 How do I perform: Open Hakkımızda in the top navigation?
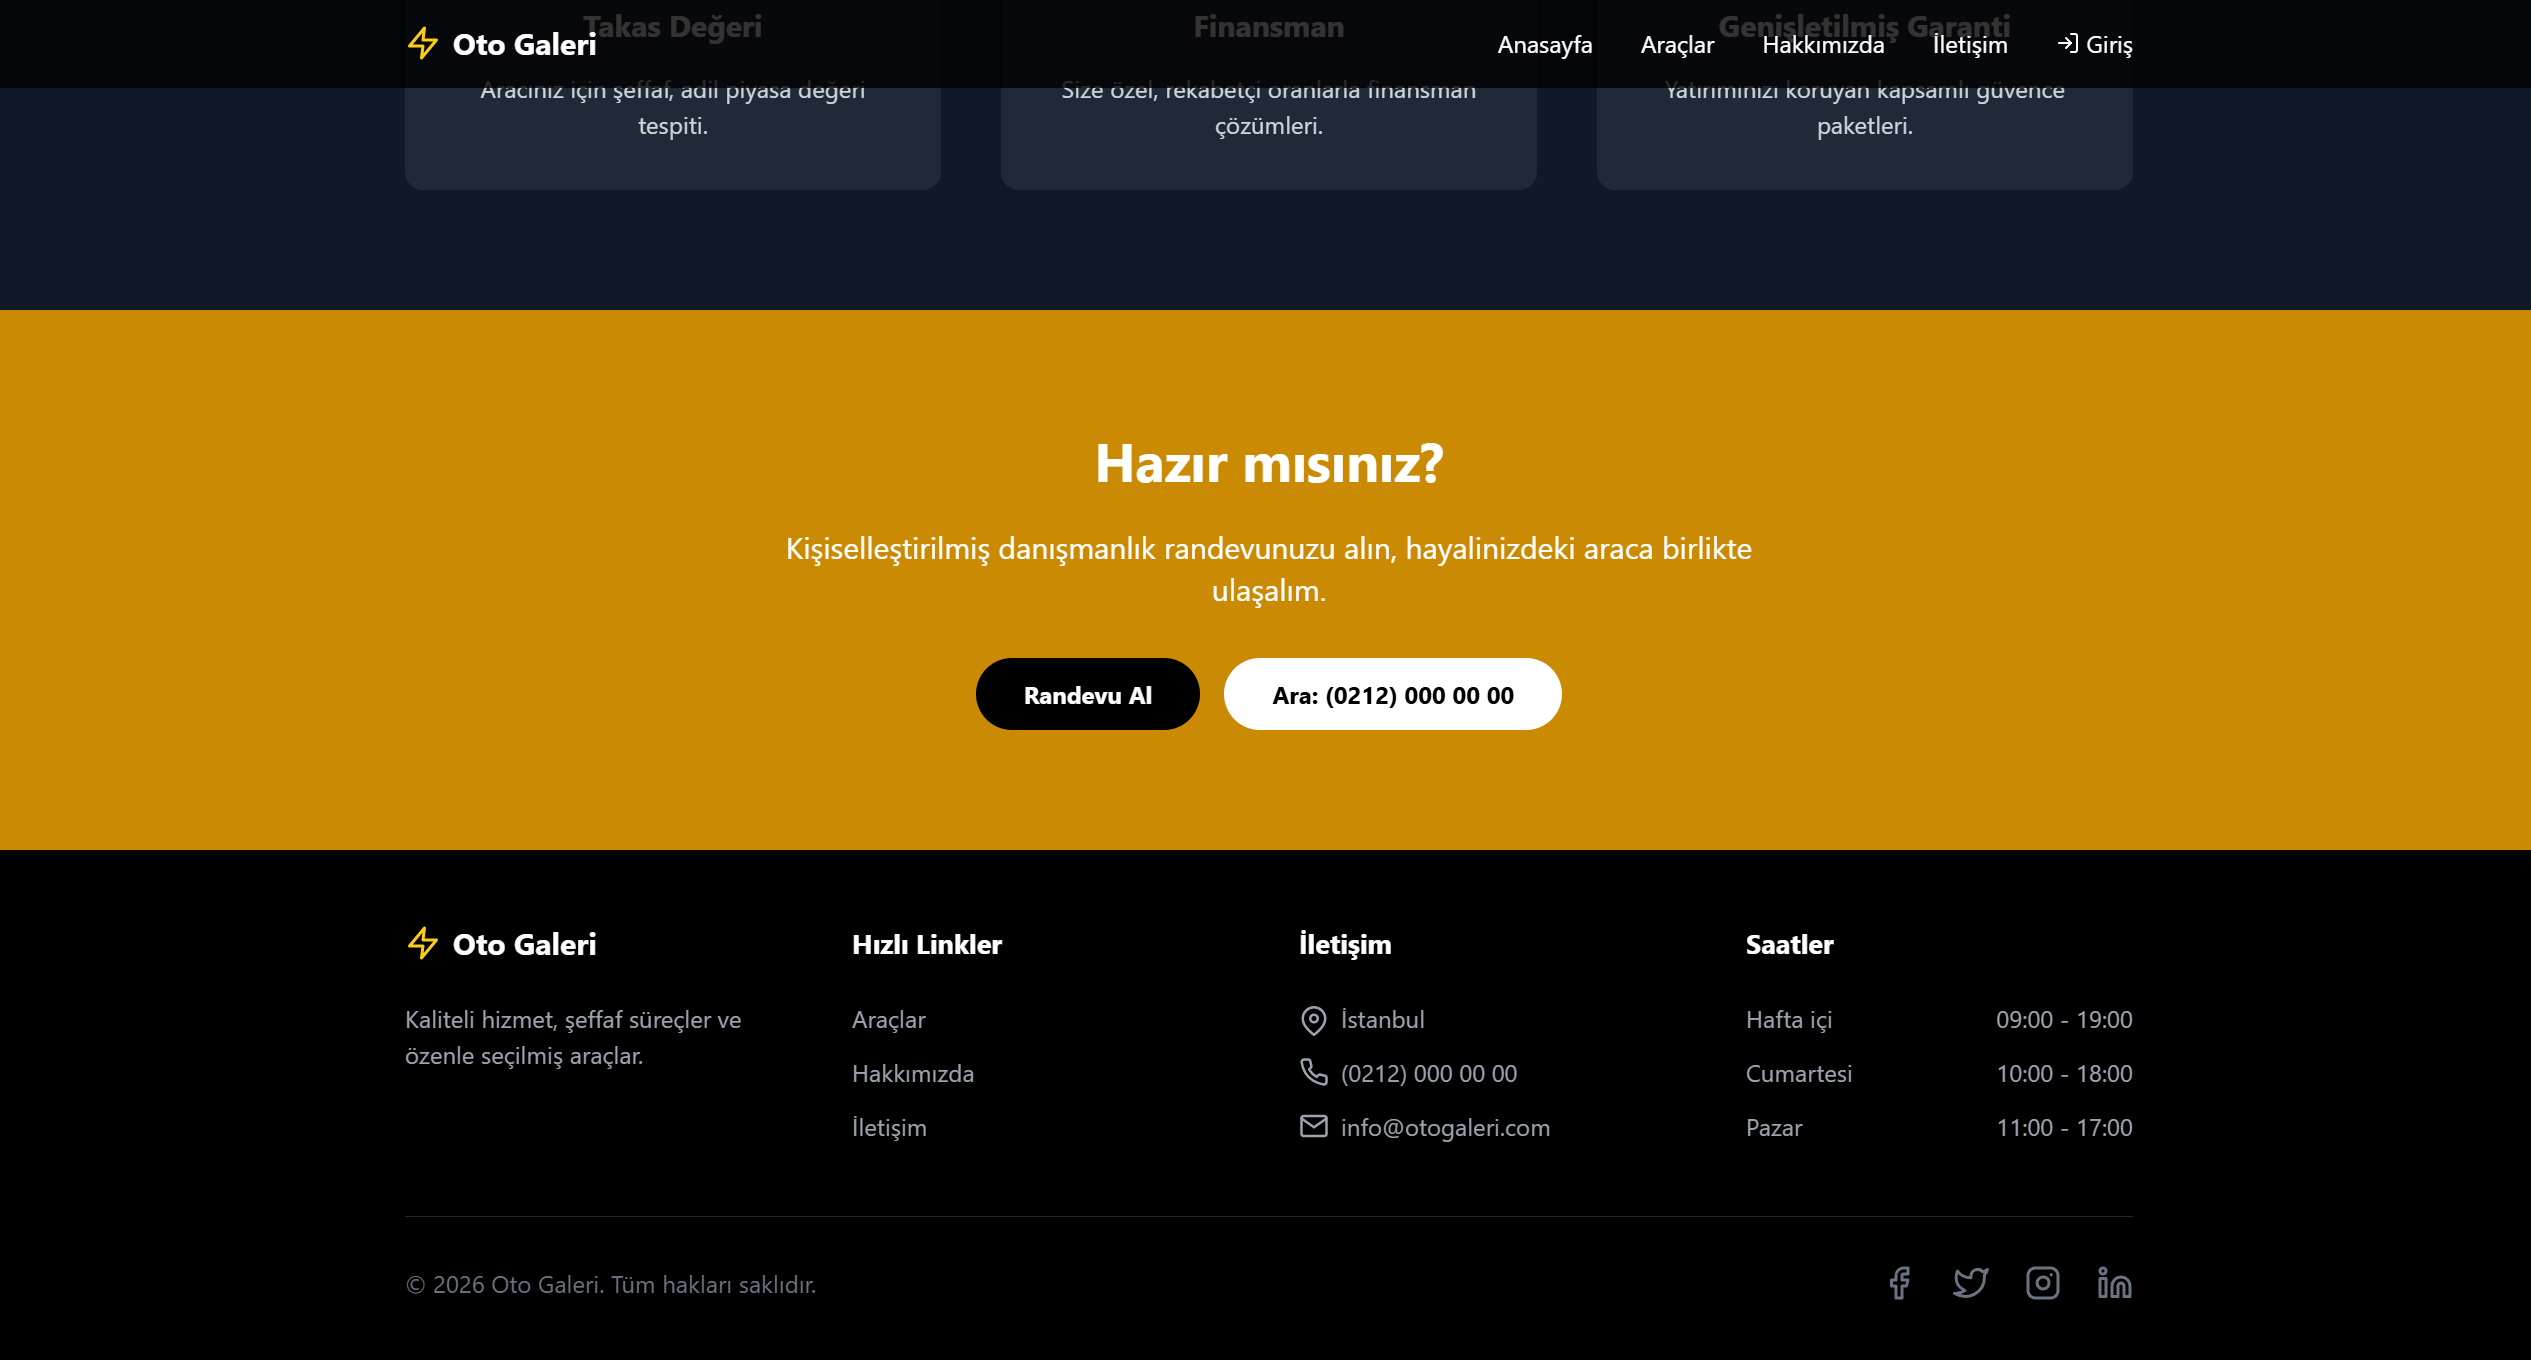1822,45
